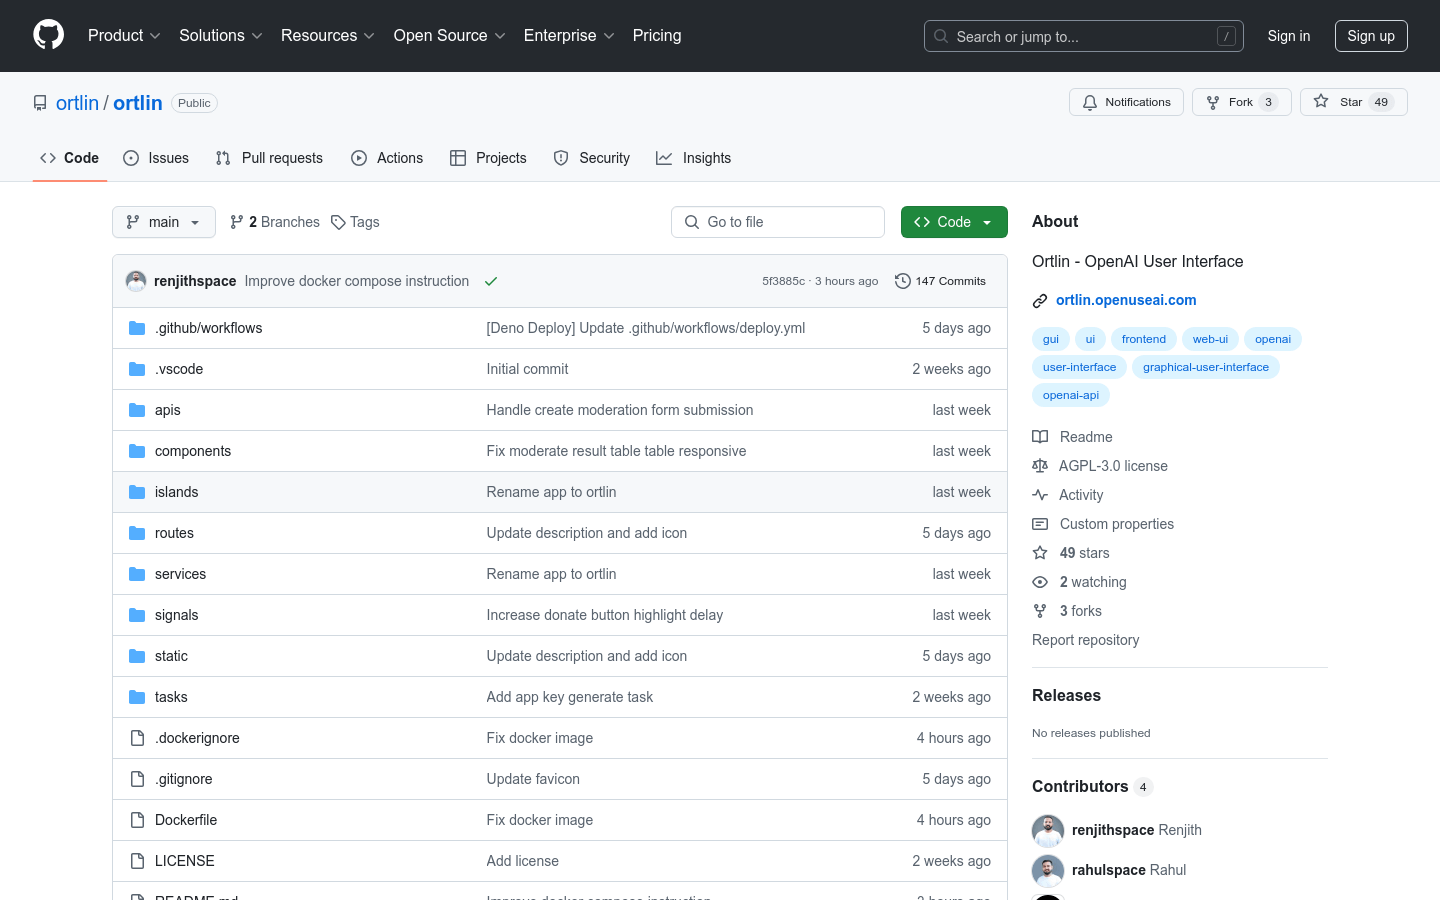Image resolution: width=1440 pixels, height=900 pixels.
Task: Click the watching eye icon
Action: pos(1040,582)
